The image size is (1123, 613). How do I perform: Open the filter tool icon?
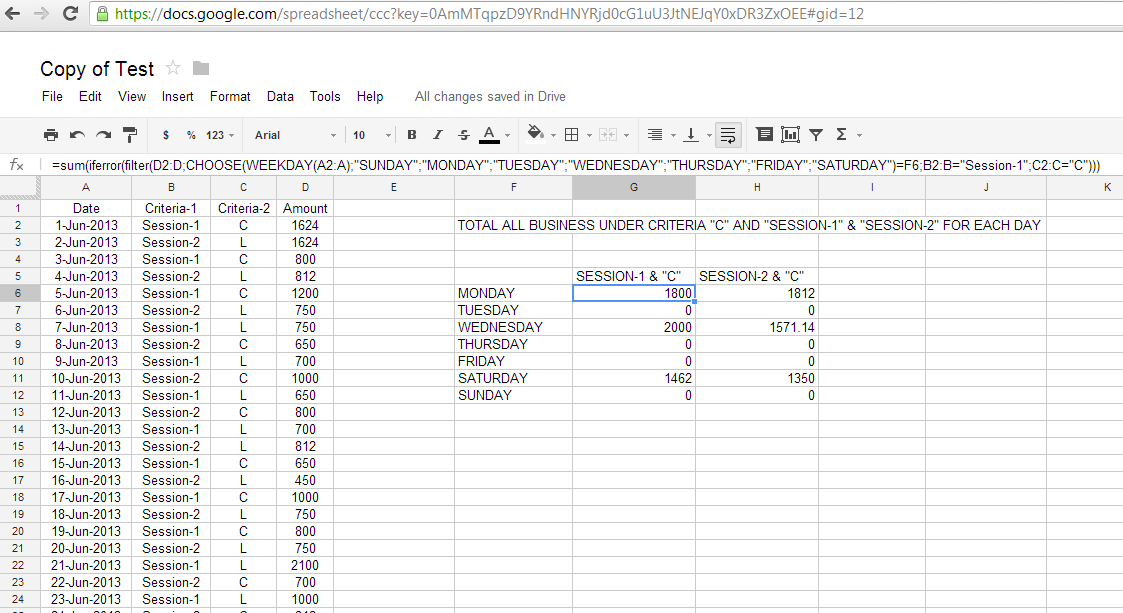click(x=815, y=134)
